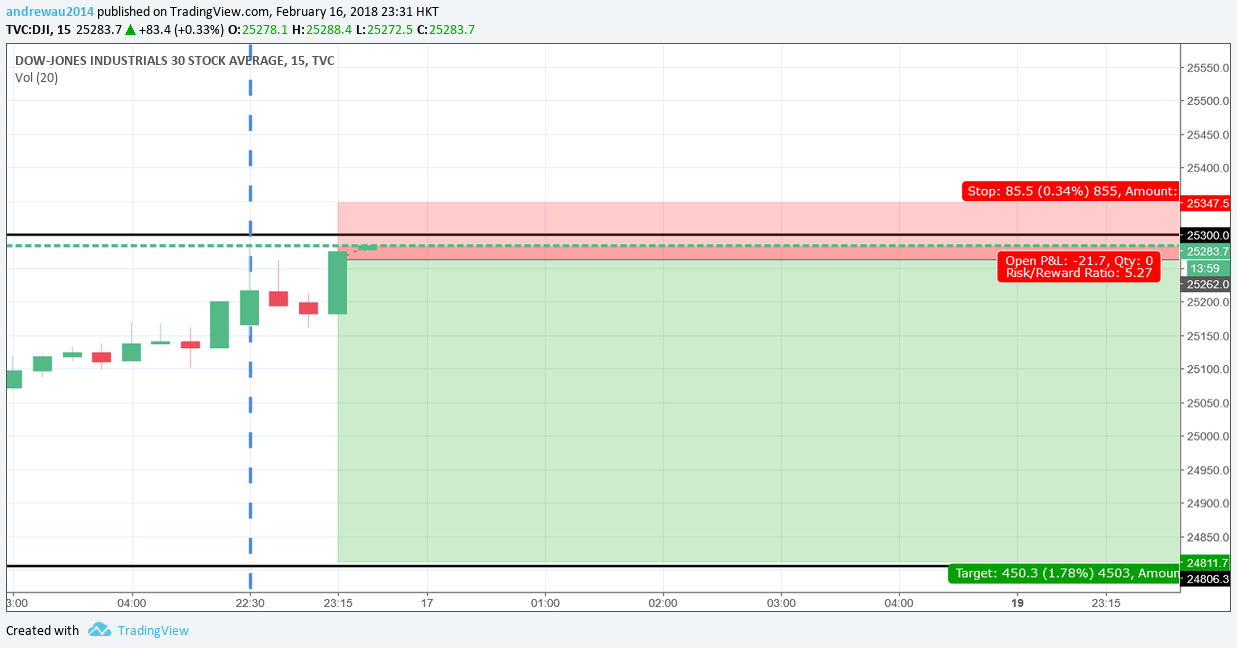The image size is (1237, 648).
Task: Click the TradingView link at bottom
Action: pyautogui.click(x=153, y=630)
